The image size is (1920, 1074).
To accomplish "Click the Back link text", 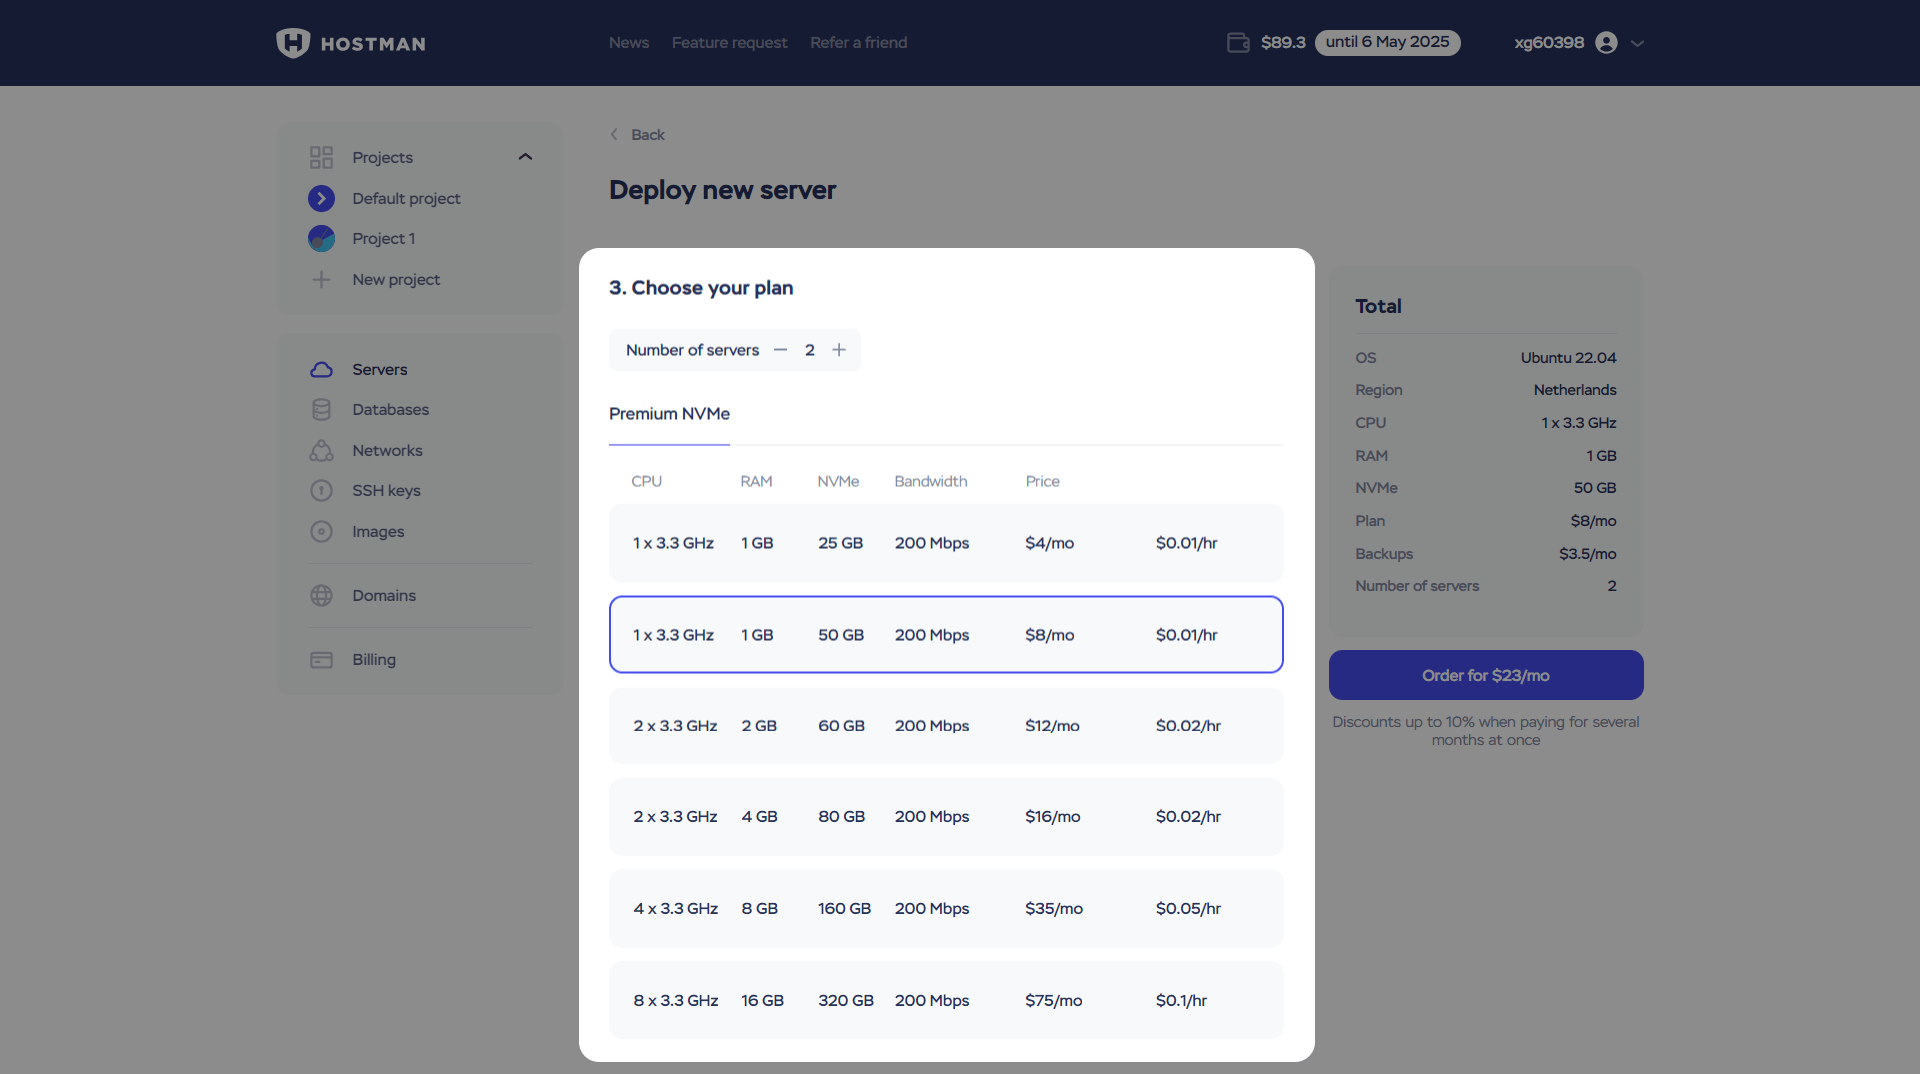I will 648,134.
